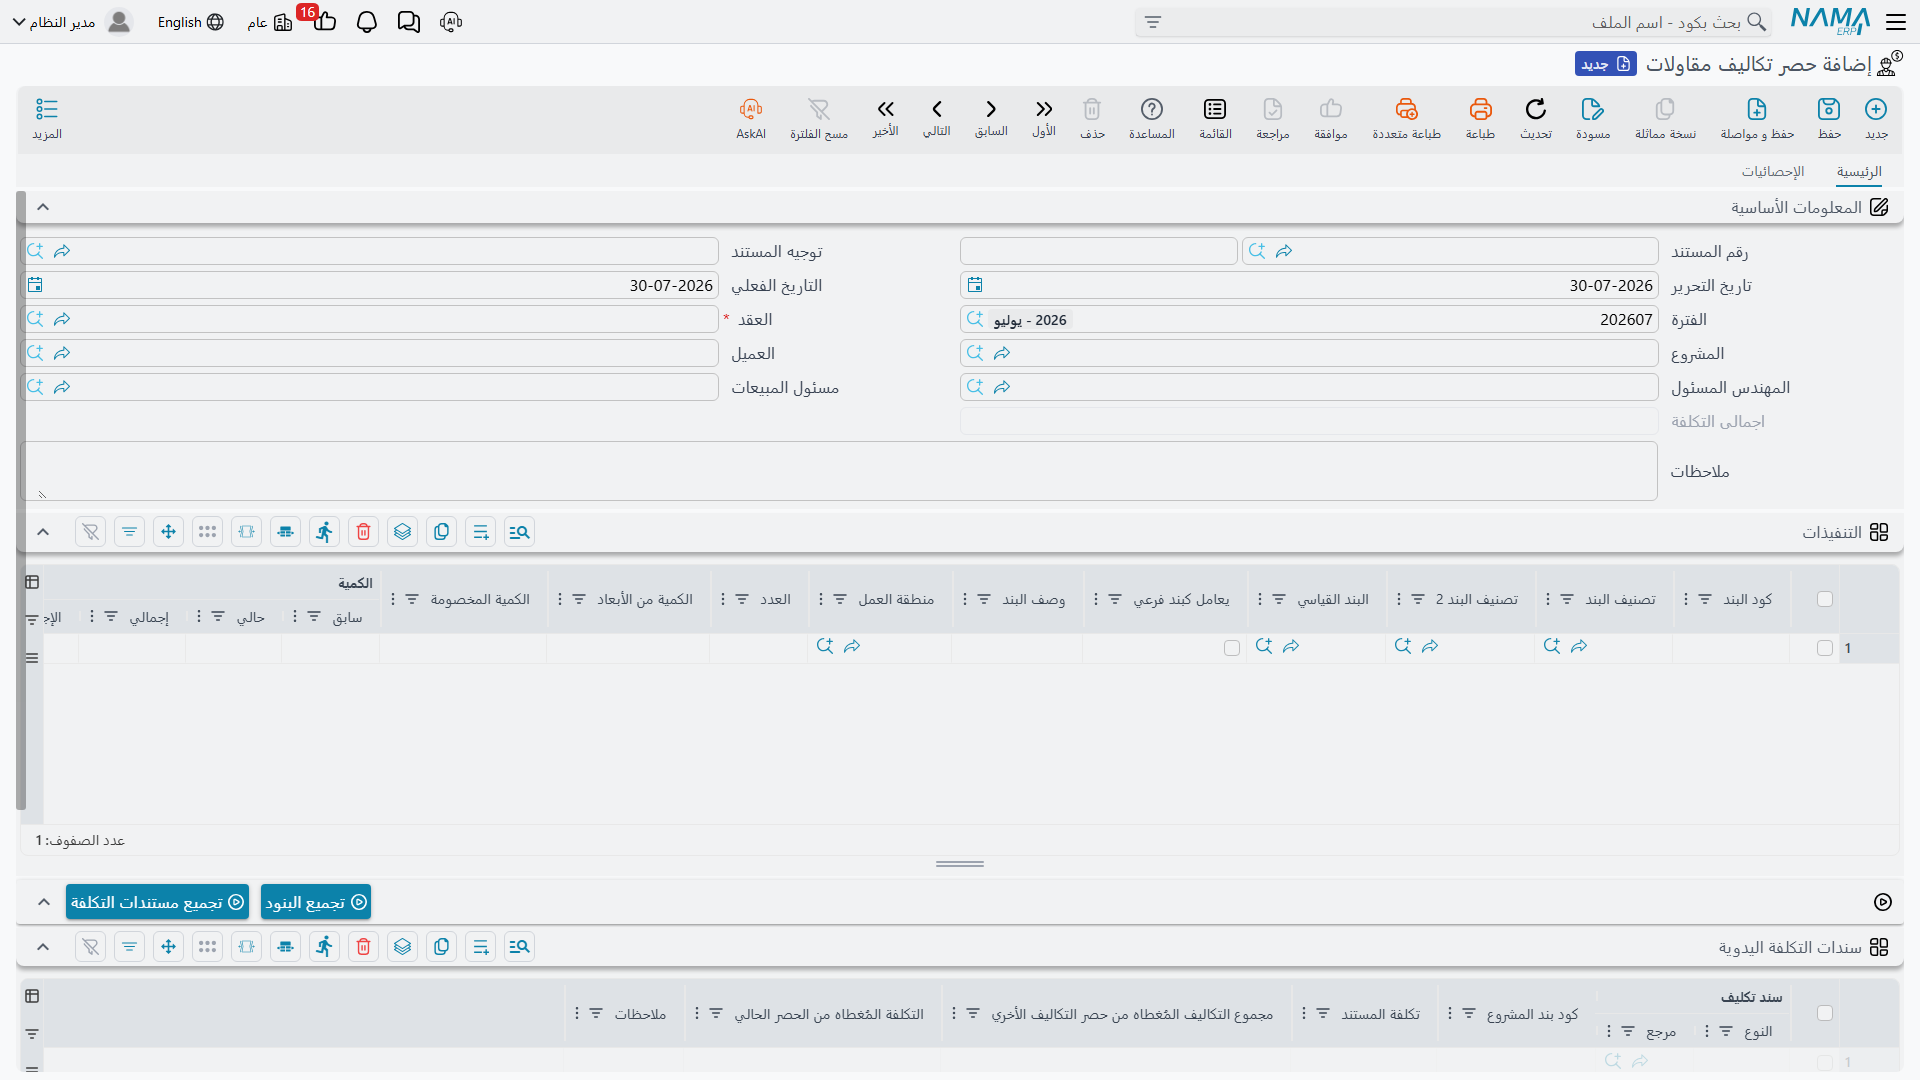Click the horizontal splitter handle below التنفيذات grid
Screen dimensions: 1920x1080
[960, 864]
